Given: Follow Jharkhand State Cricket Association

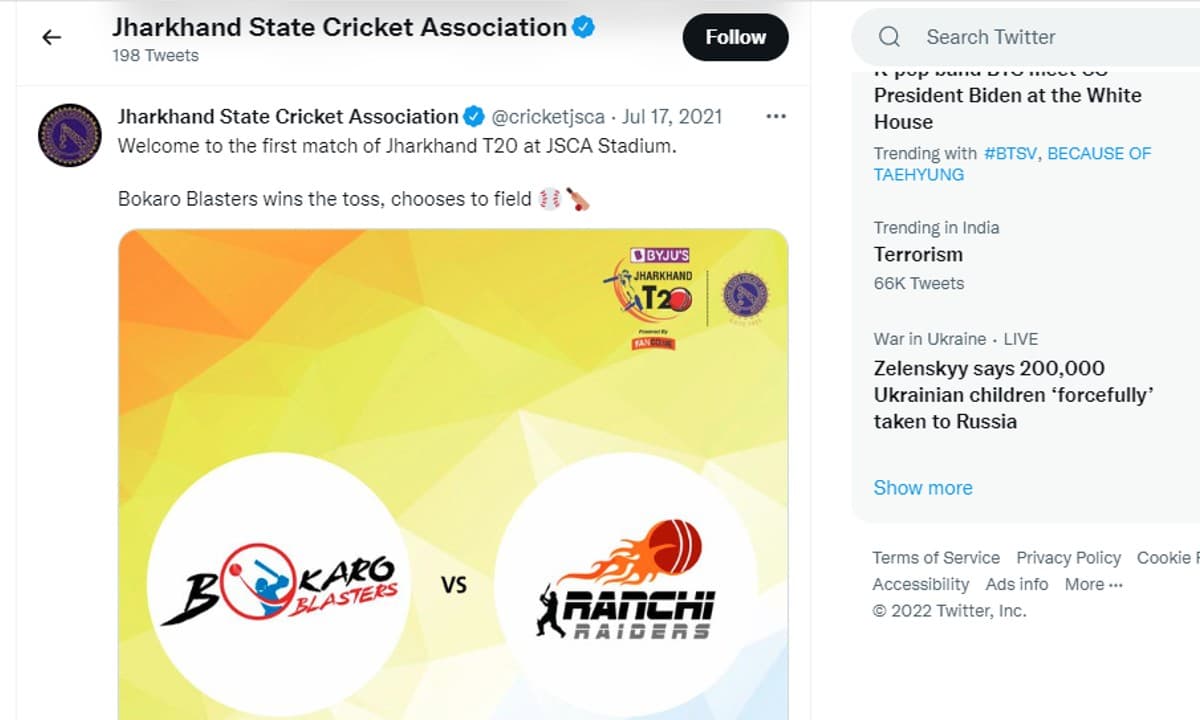Looking at the screenshot, I should tap(735, 37).
